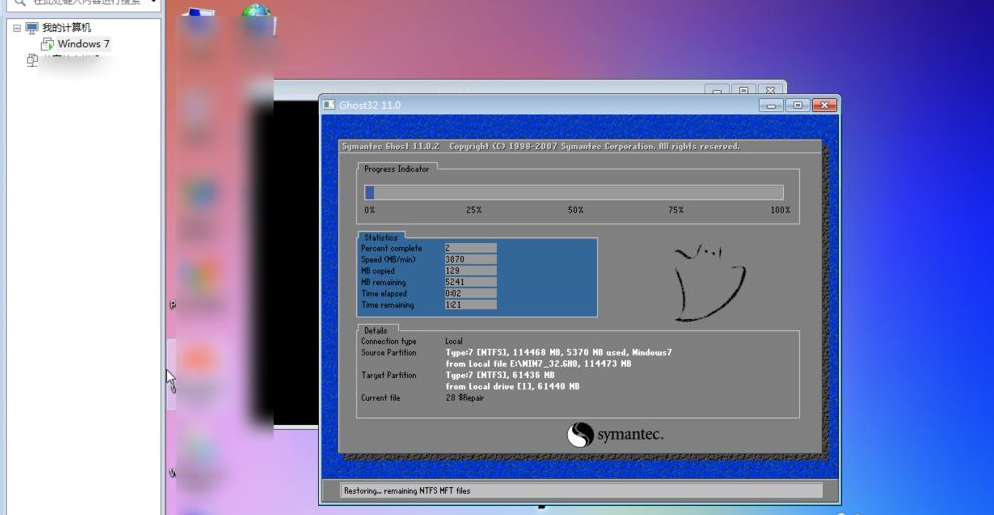Image resolution: width=994 pixels, height=515 pixels.
Task: Click the Source Partition label
Action: [389, 353]
